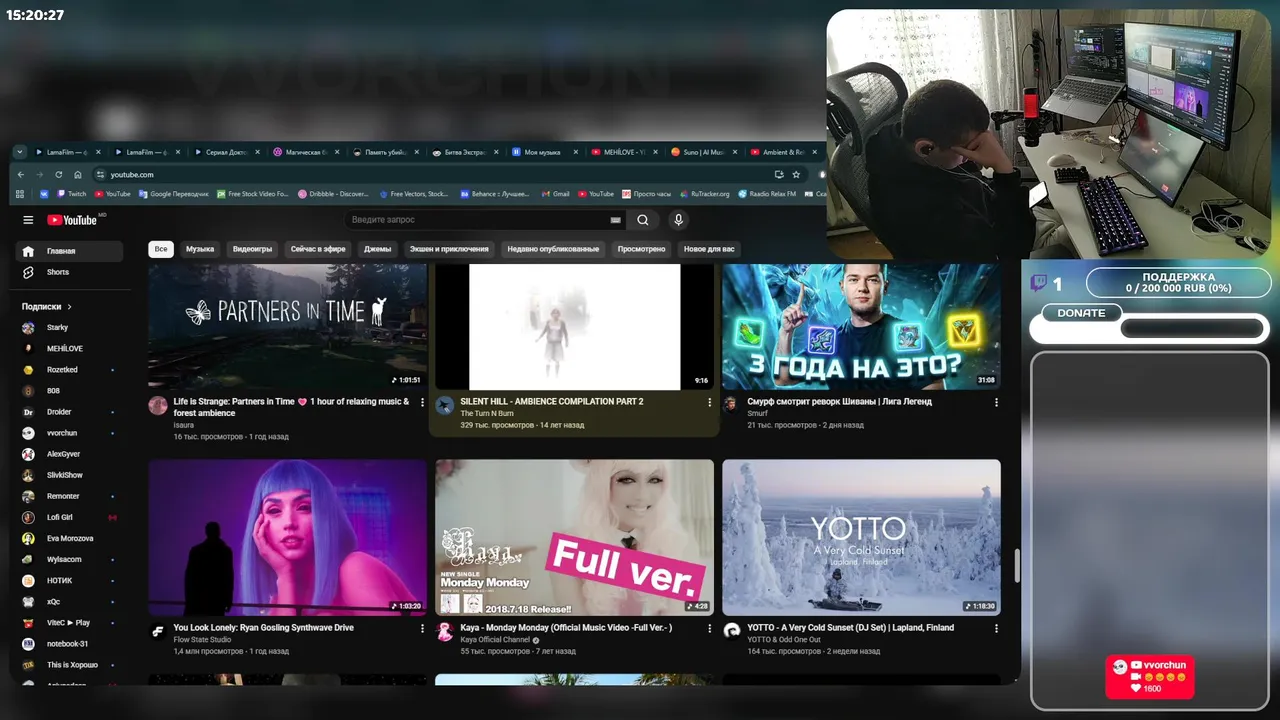The width and height of the screenshot is (1280, 720).
Task: Open SILENT HILL - AMBIENCE COMPILATION title
Action: point(552,401)
